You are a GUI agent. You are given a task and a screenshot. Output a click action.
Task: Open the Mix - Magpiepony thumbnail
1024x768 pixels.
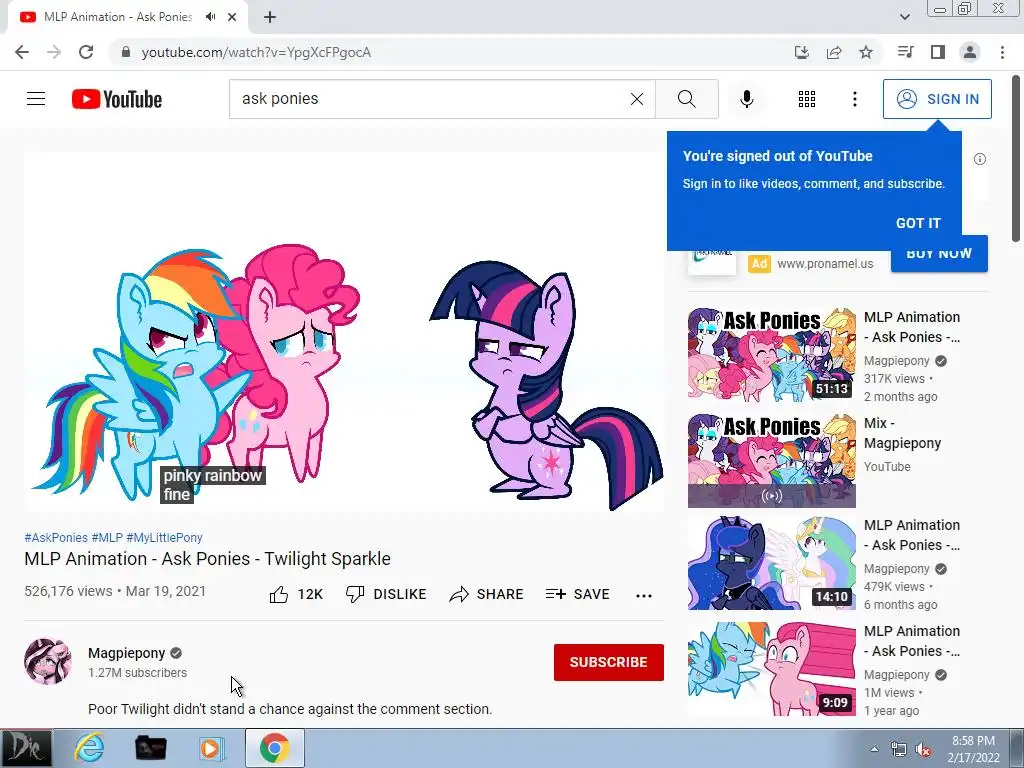pyautogui.click(x=771, y=460)
